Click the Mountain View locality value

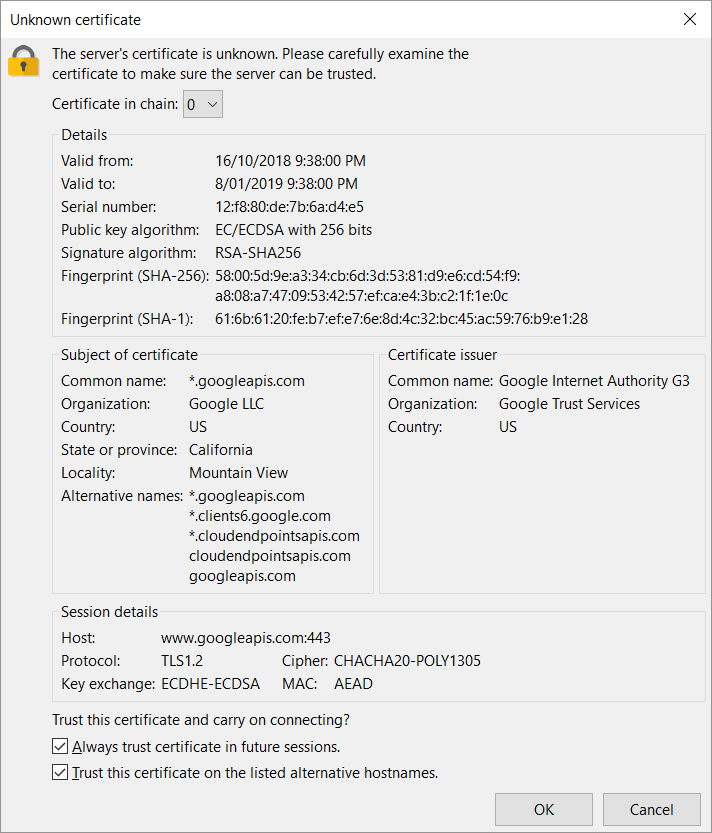click(x=238, y=473)
